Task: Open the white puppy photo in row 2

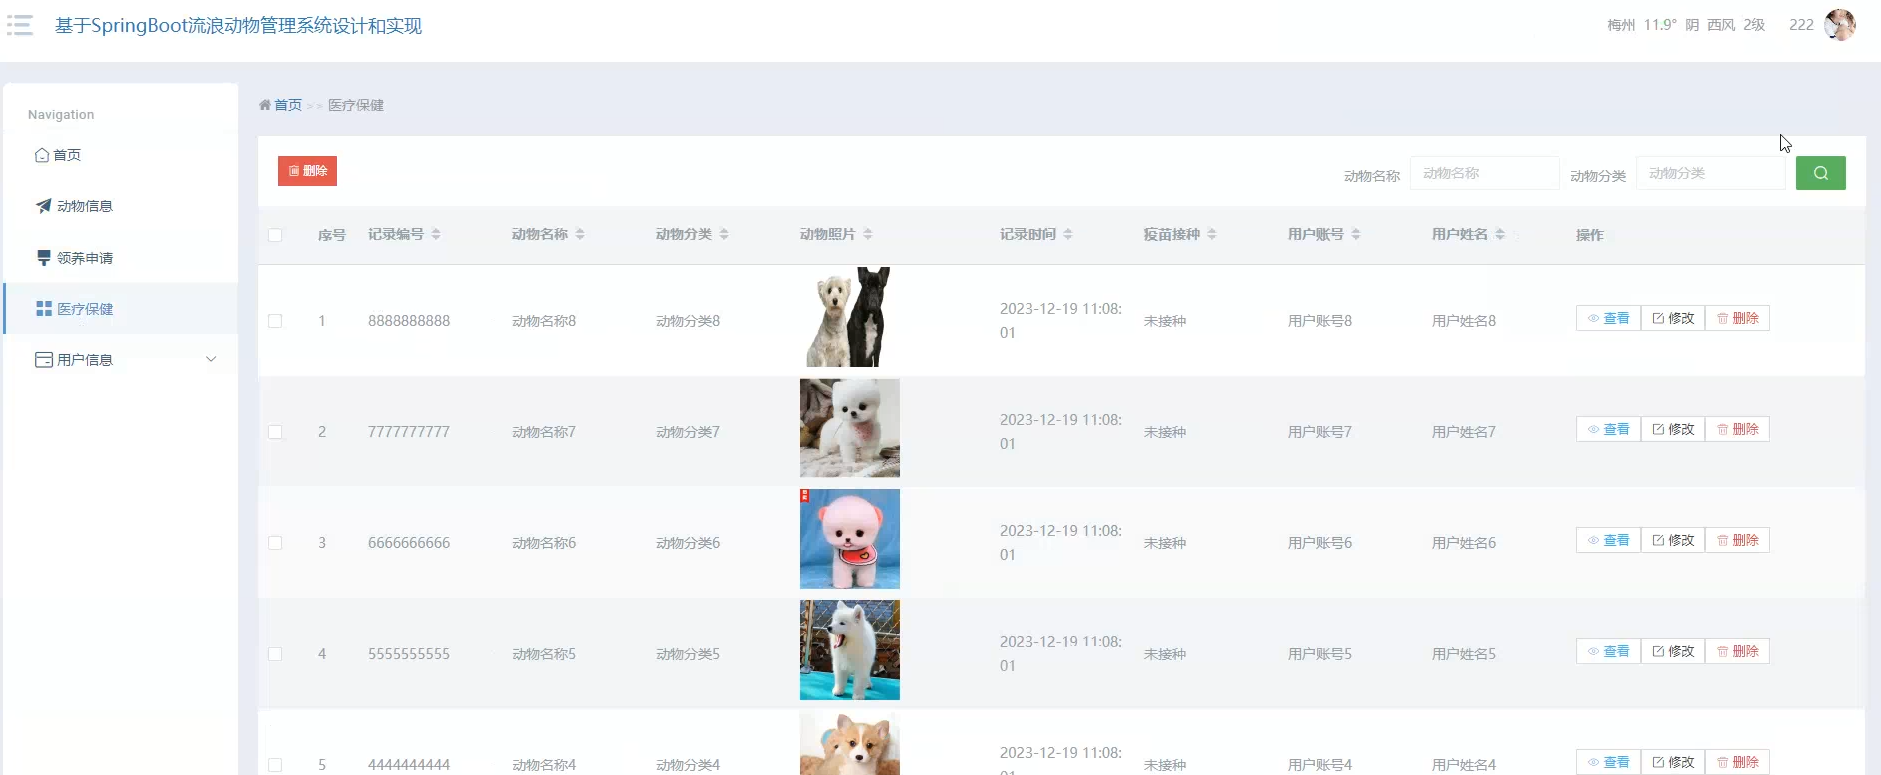Action: (850, 428)
